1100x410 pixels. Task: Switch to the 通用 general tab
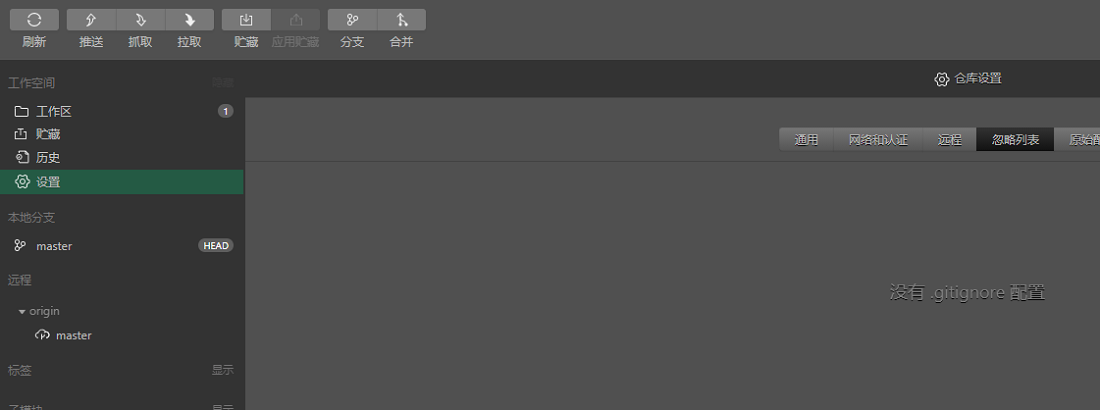(806, 140)
